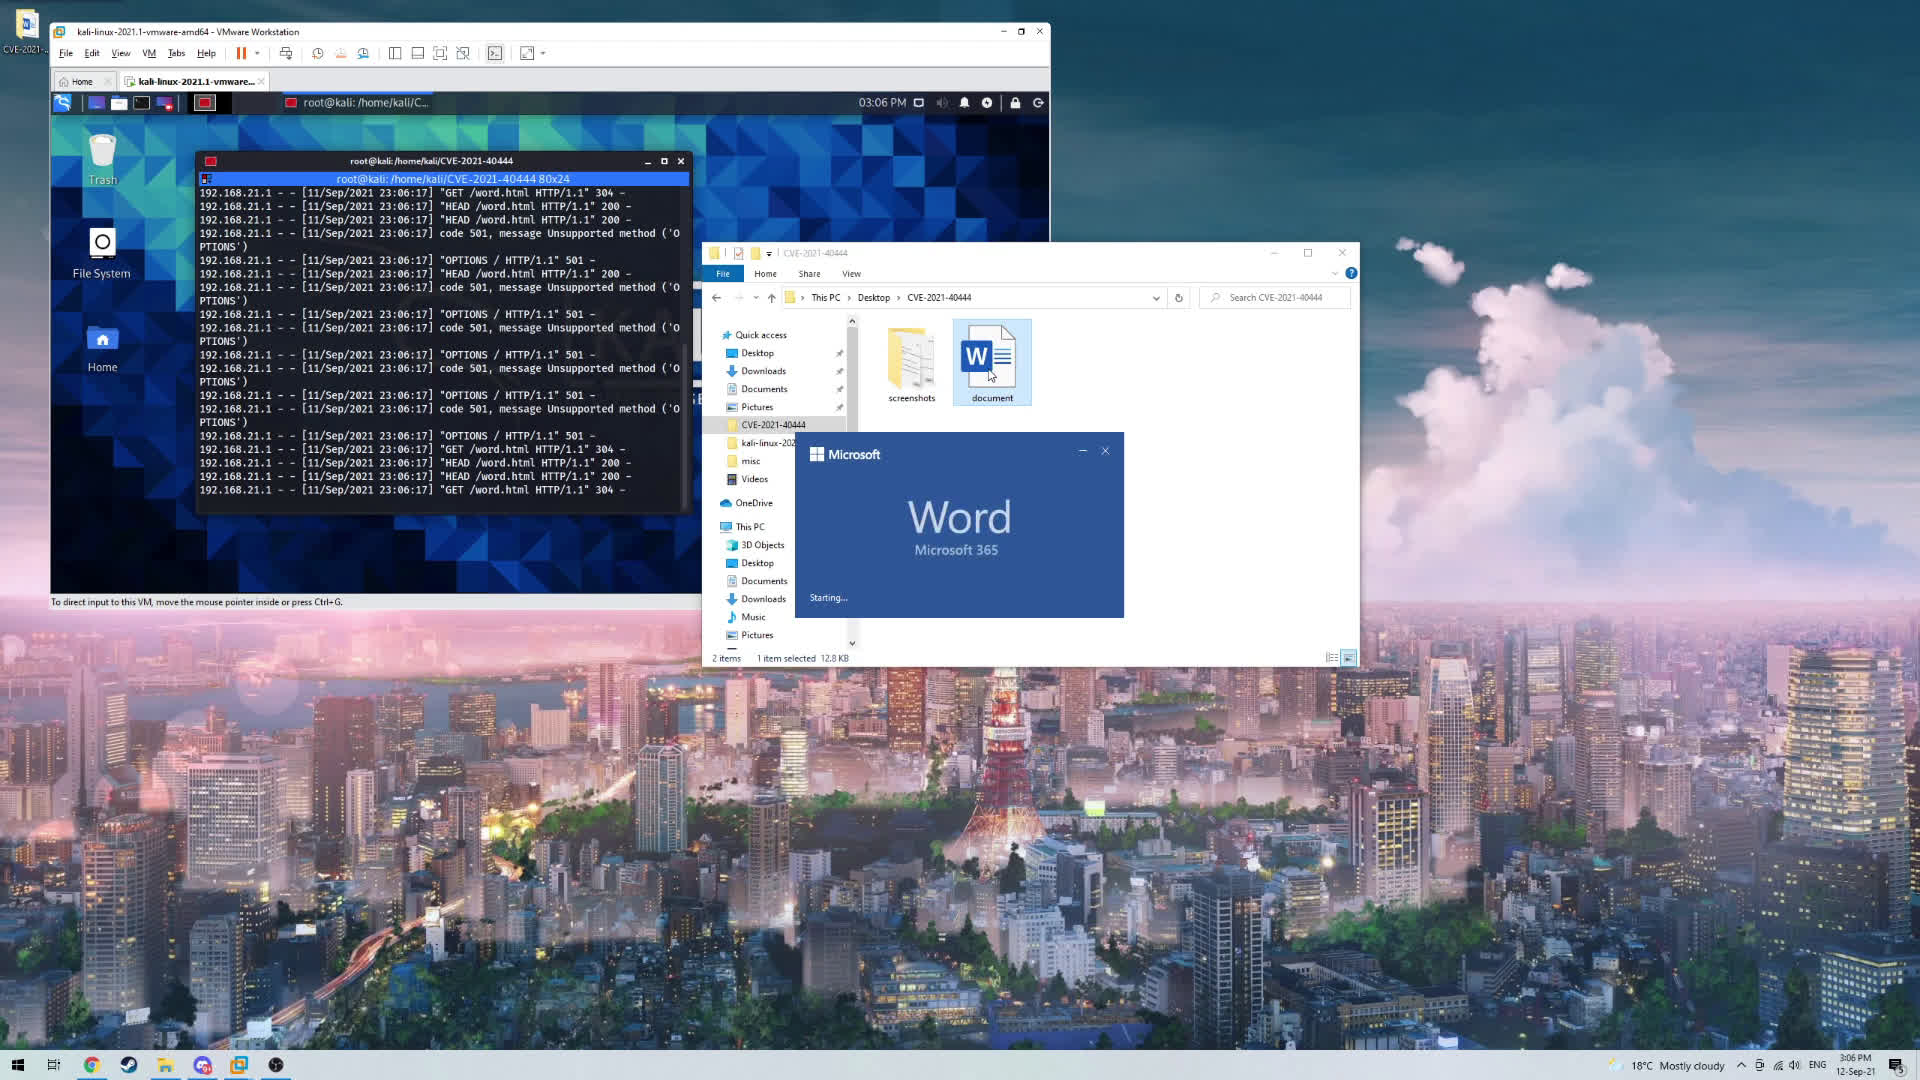Select the screenshots folder

click(x=911, y=364)
